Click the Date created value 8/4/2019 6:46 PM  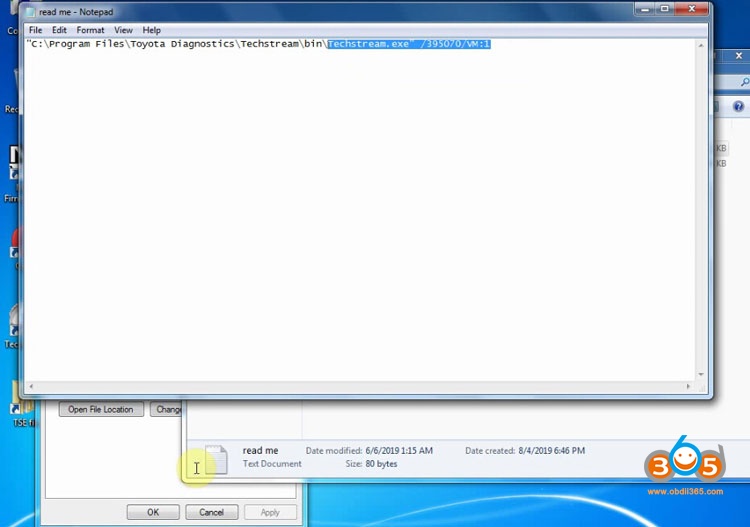pyautogui.click(x=551, y=450)
